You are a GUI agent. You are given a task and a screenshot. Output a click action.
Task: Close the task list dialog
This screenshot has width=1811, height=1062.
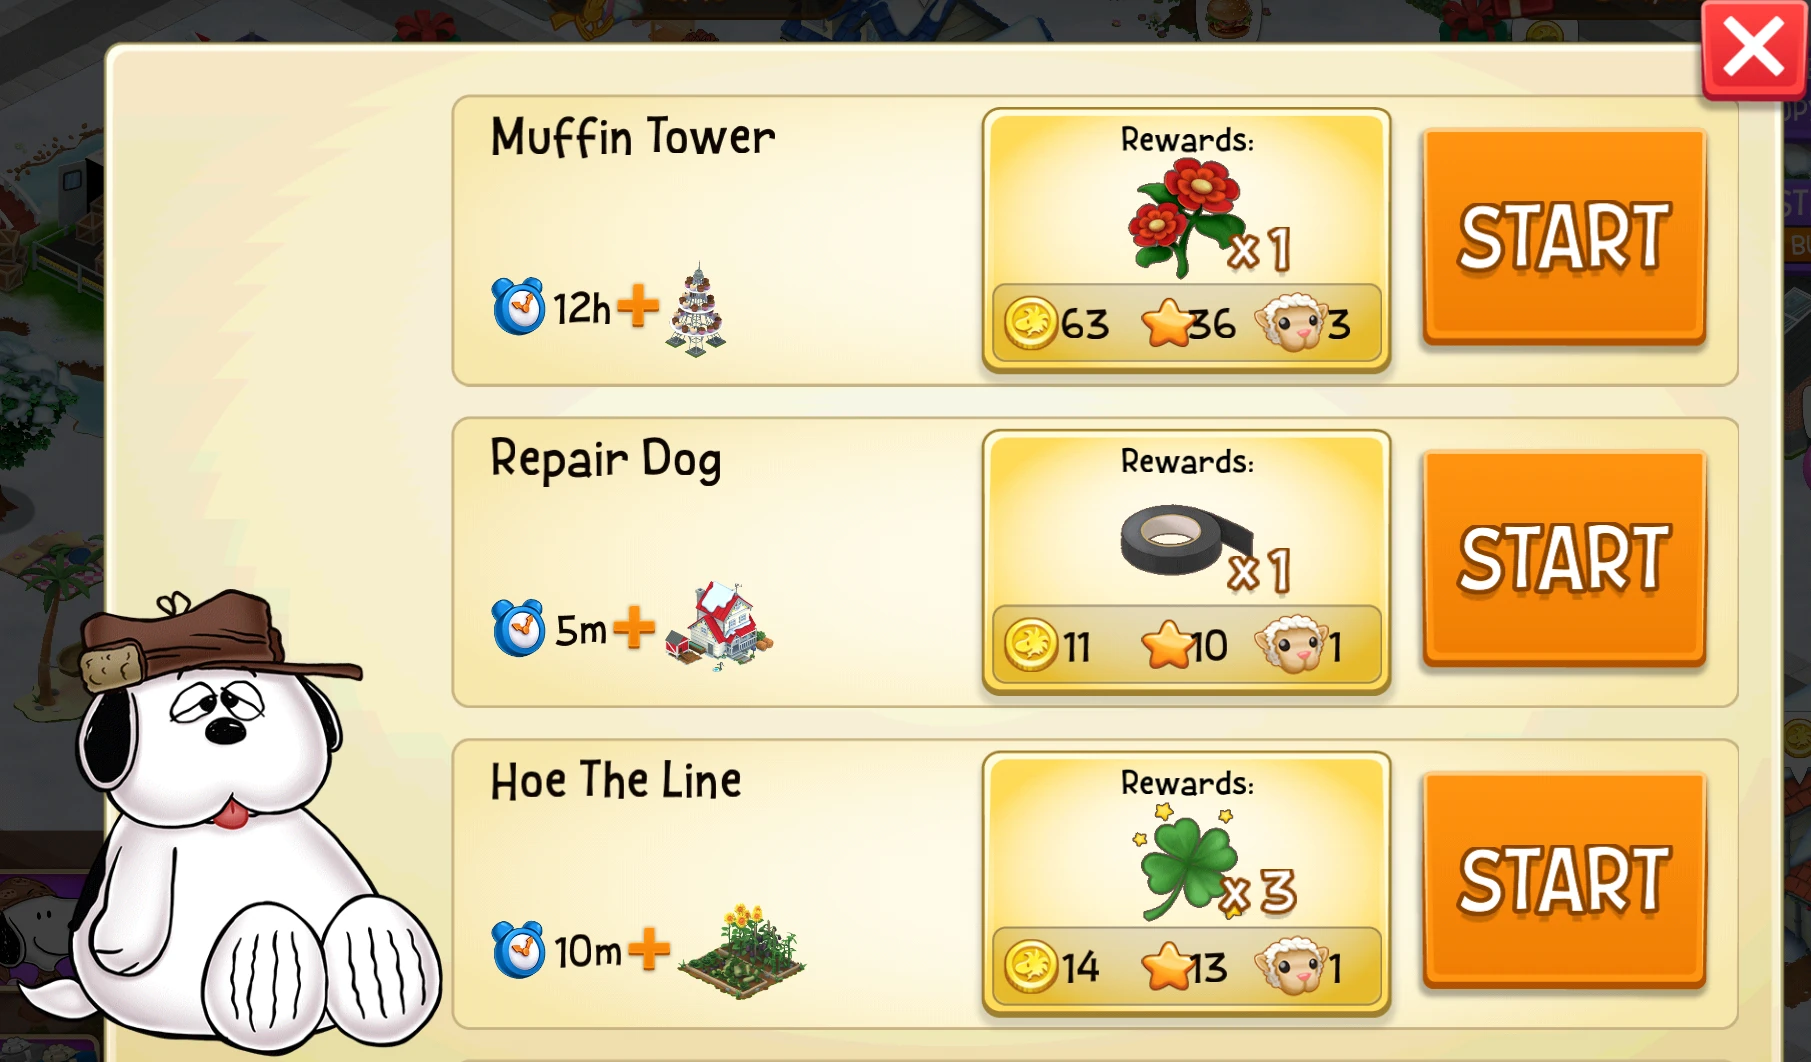coord(1753,50)
